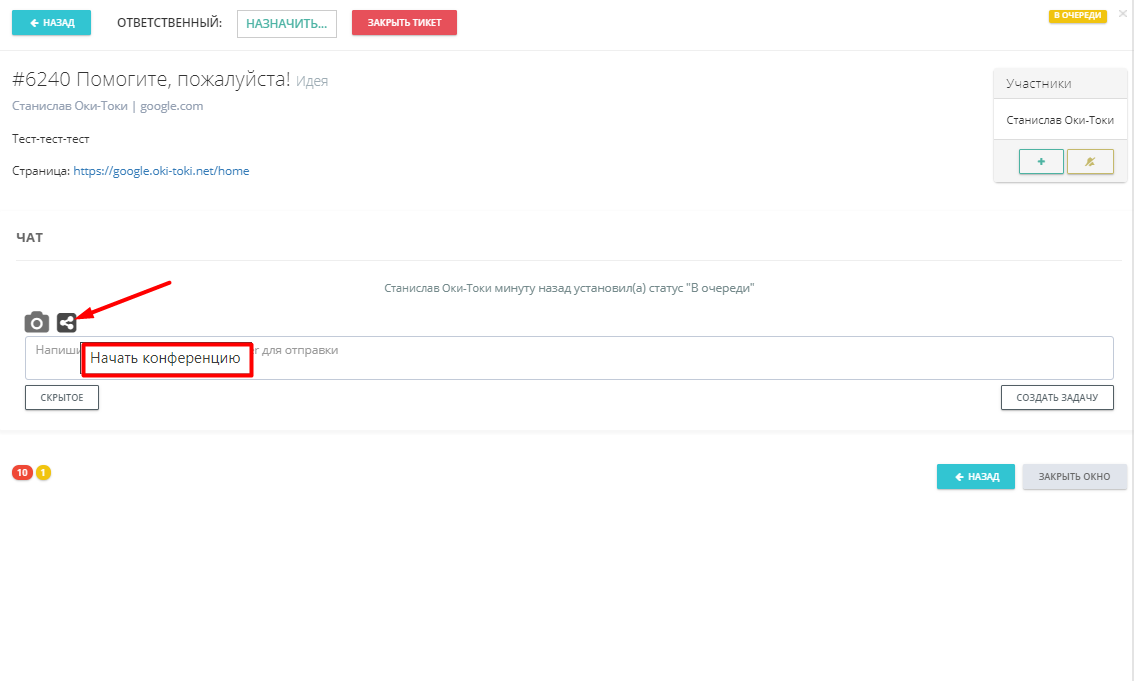
Task: Open the google.oki-toki.net/home page link
Action: click(161, 171)
